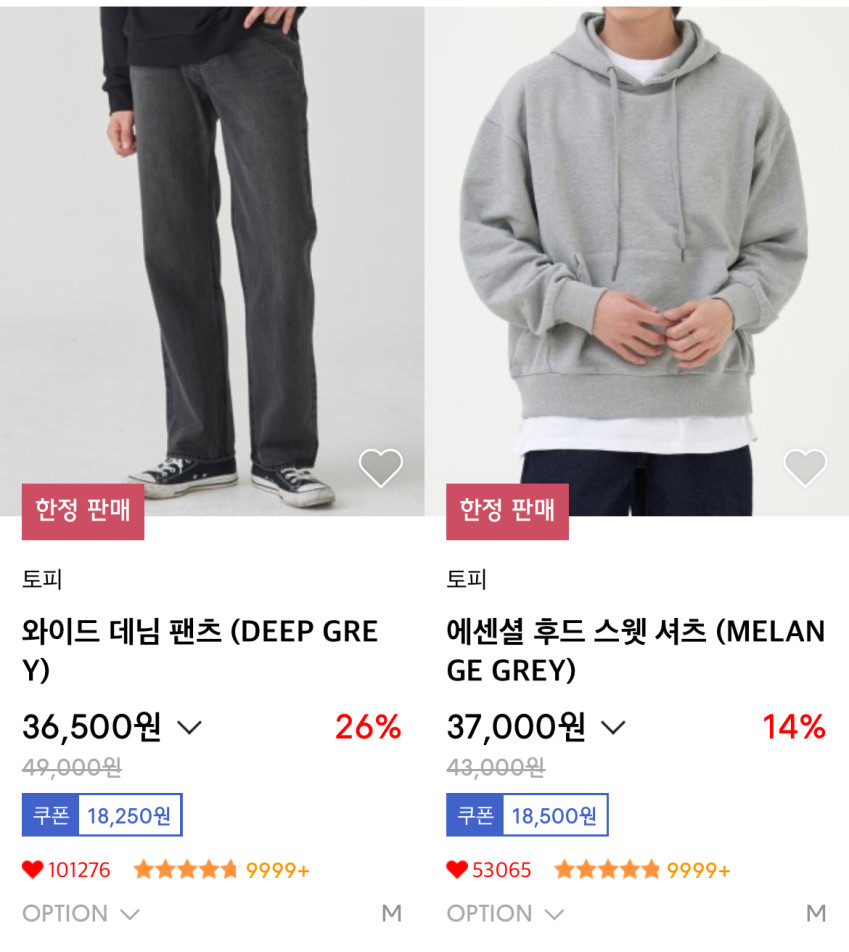Add wide denim pants to wishlist heart
Screen dimensions: 849x952
[x=380, y=467]
